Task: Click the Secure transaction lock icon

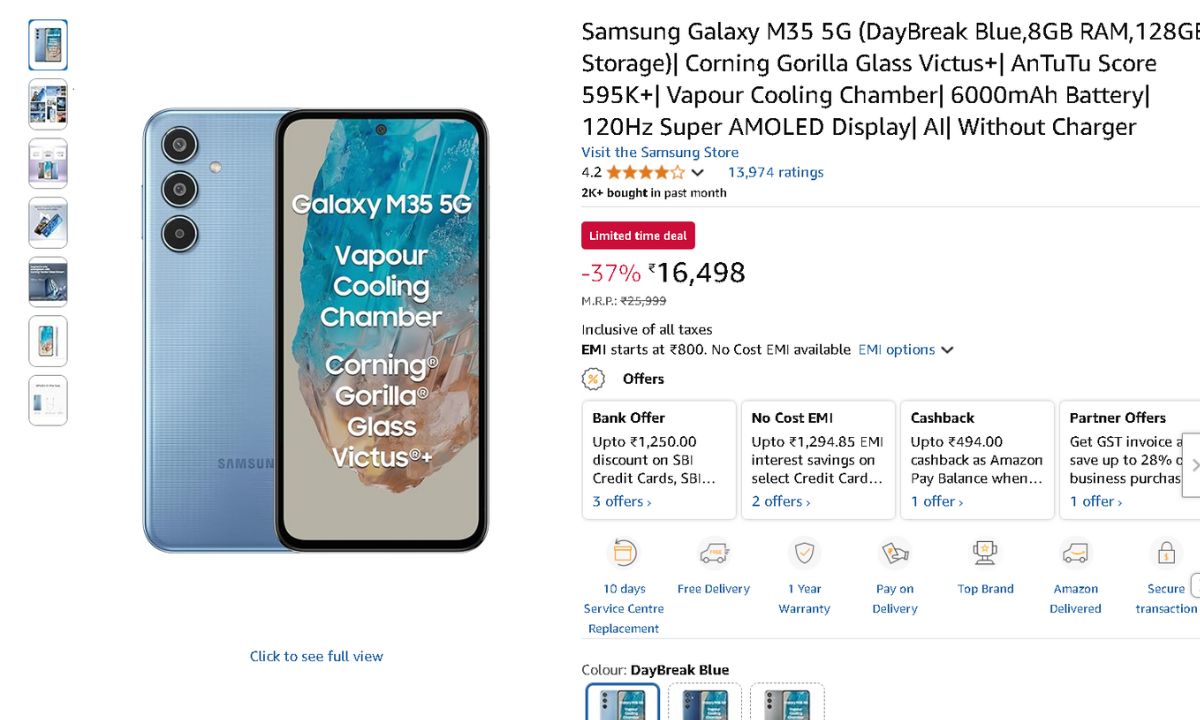Action: (1165, 553)
